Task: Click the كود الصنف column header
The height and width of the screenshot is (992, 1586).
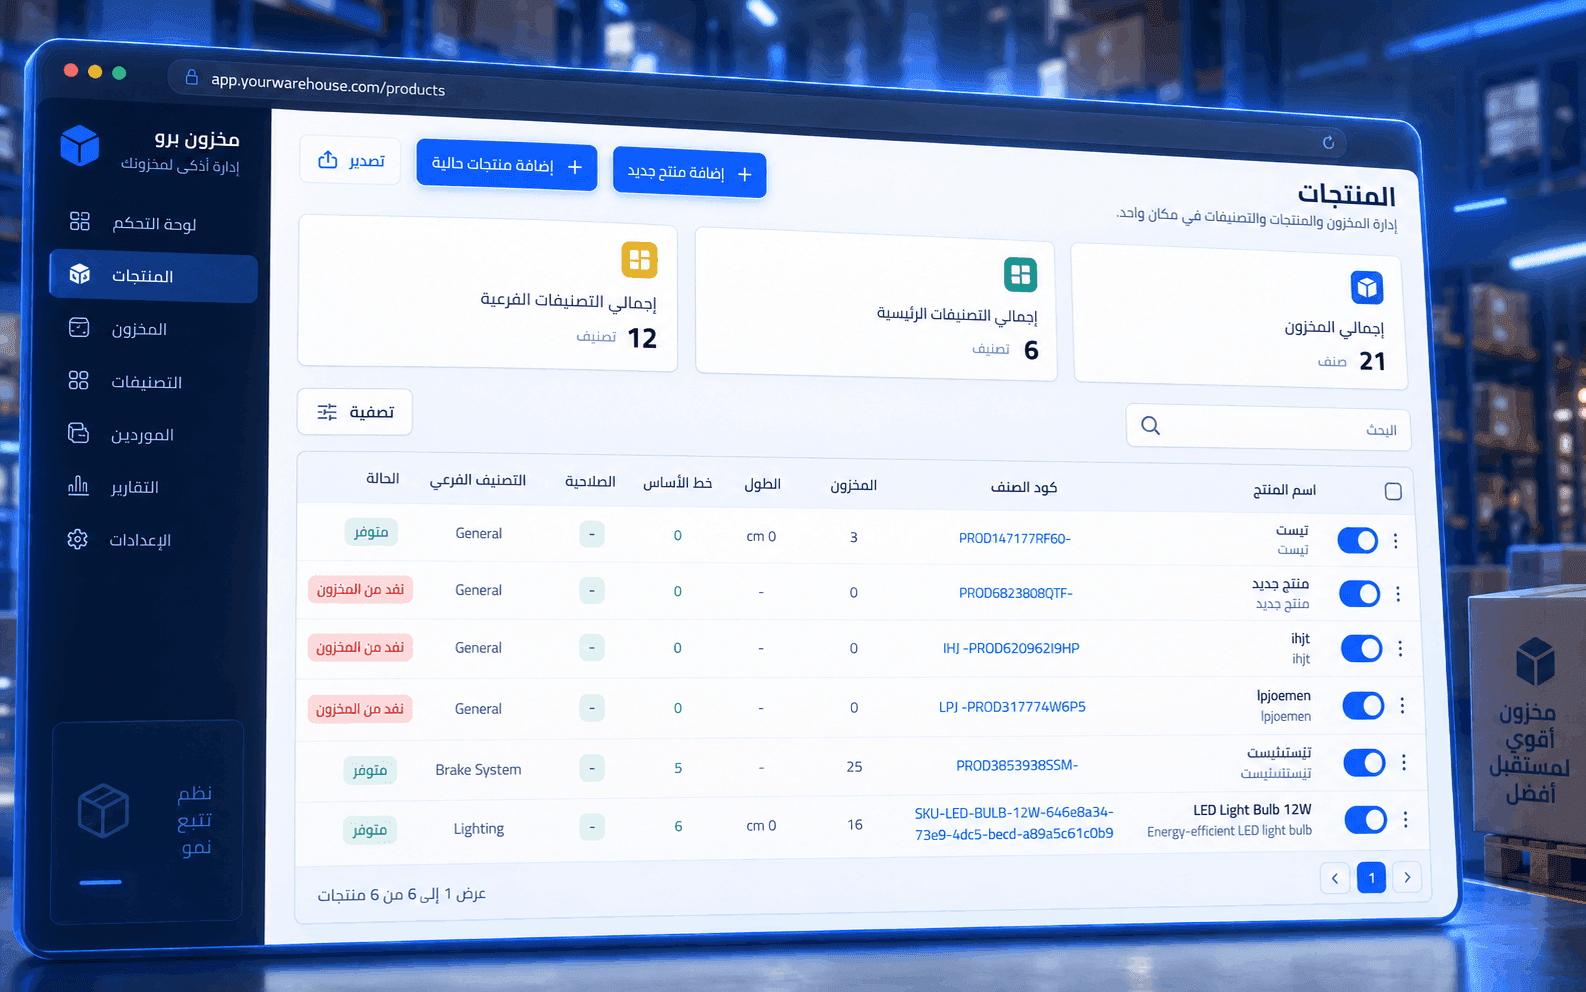Action: (1024, 487)
